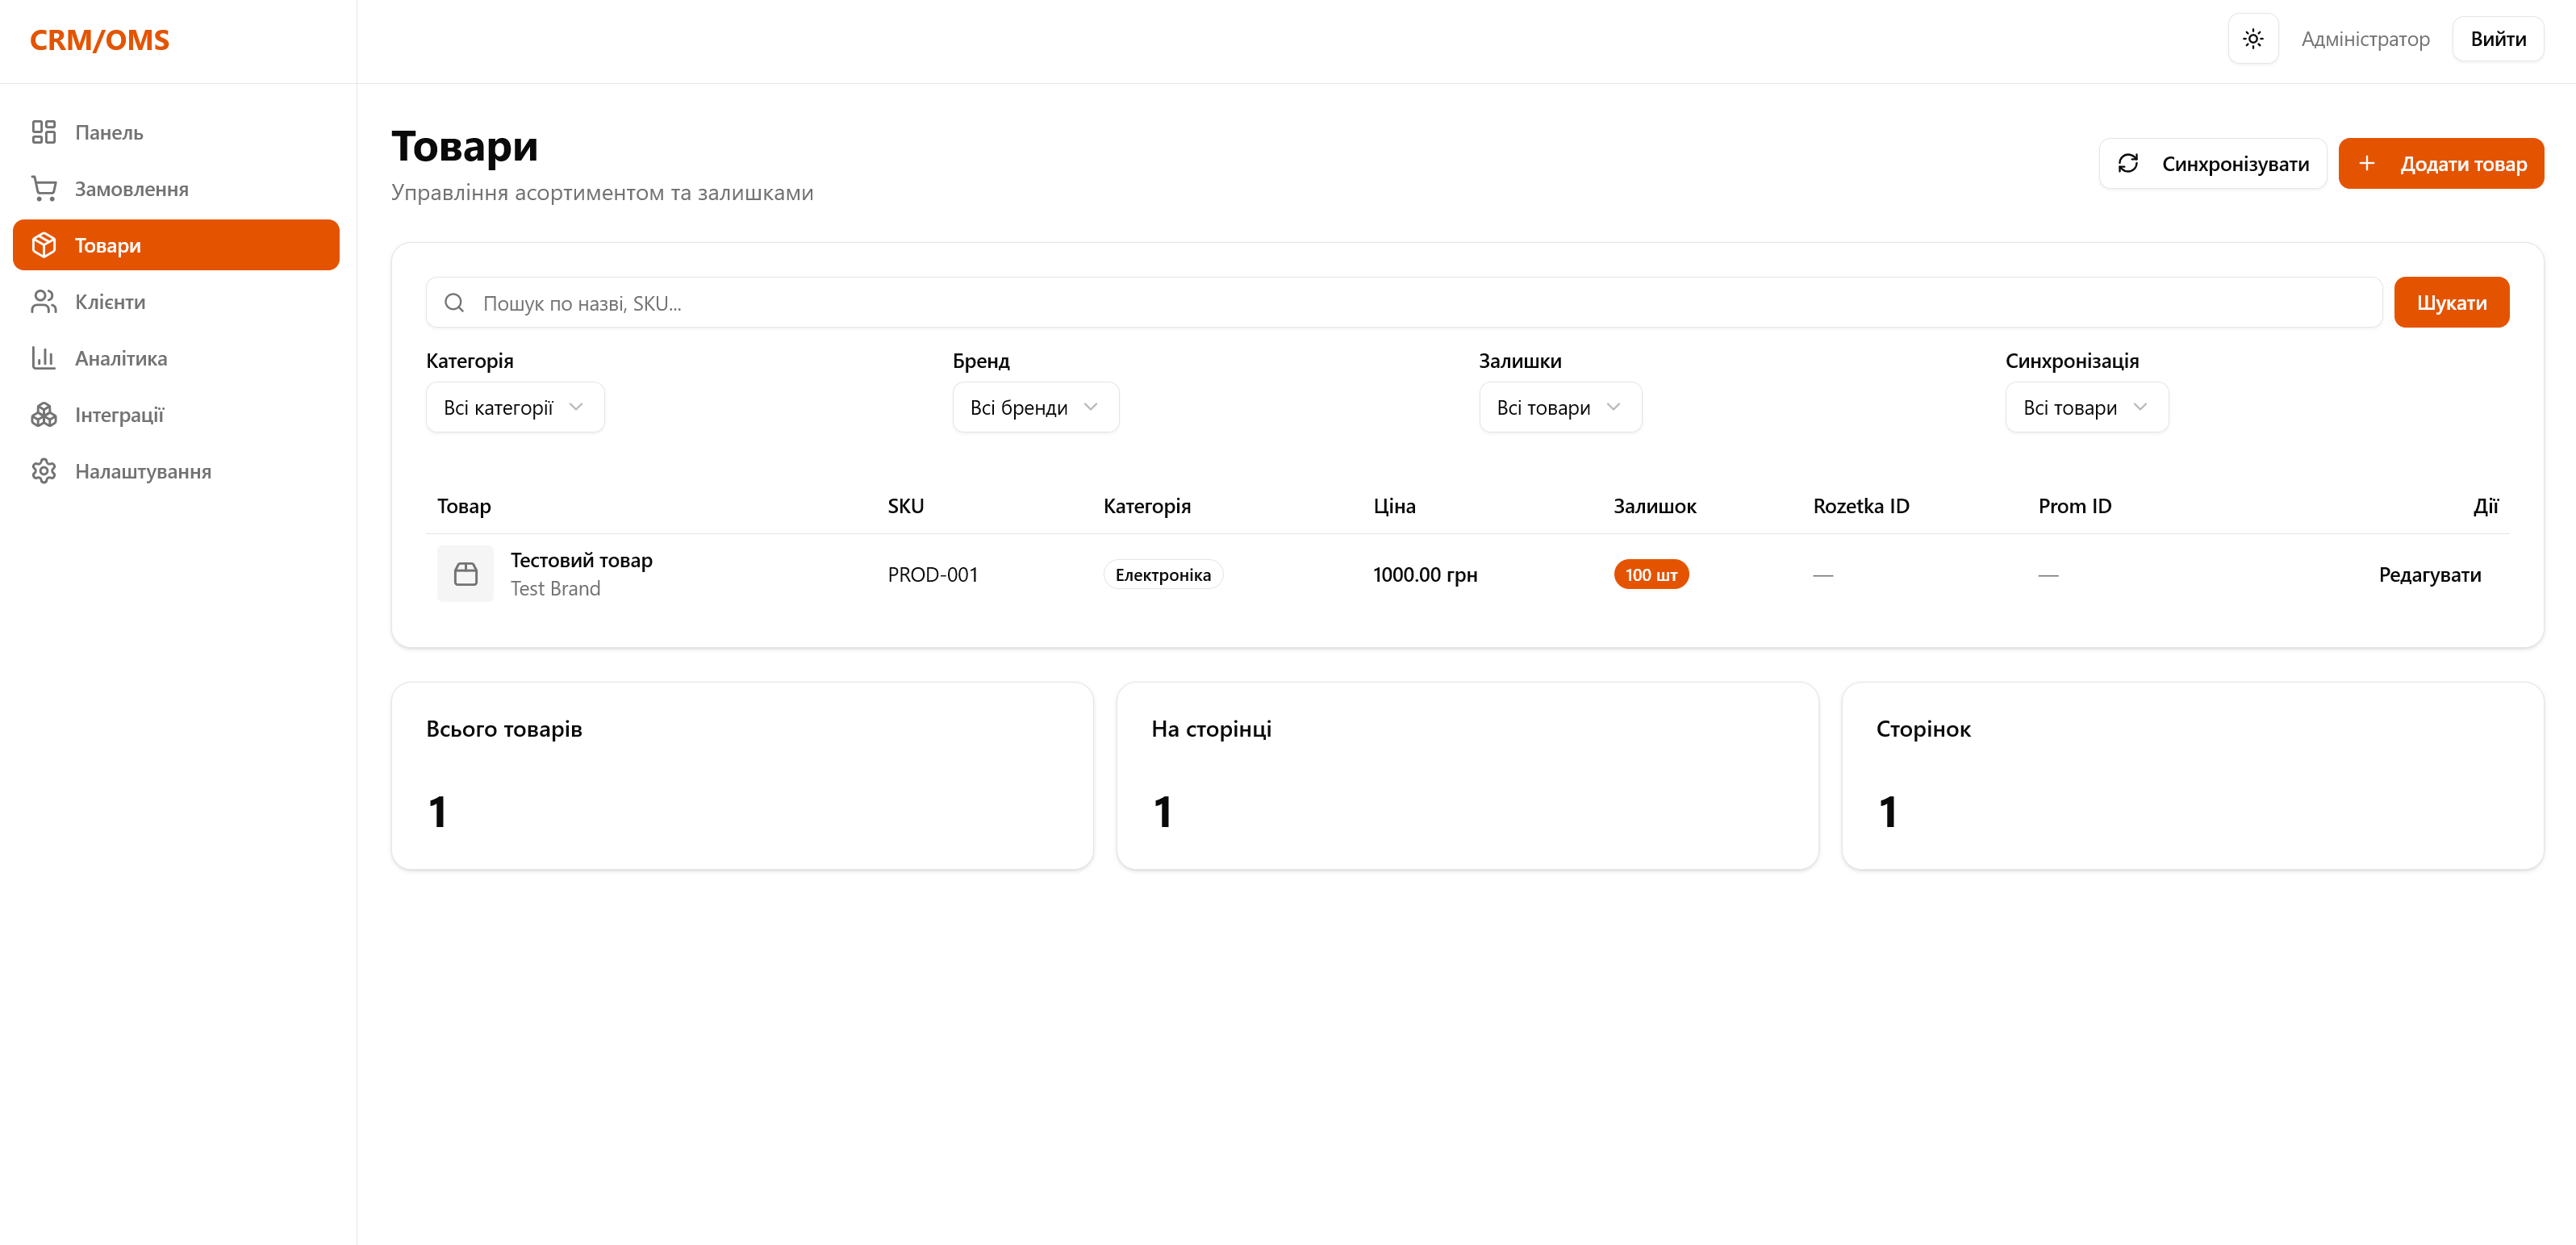Click Редагувати for Тестовий товар

click(2429, 574)
